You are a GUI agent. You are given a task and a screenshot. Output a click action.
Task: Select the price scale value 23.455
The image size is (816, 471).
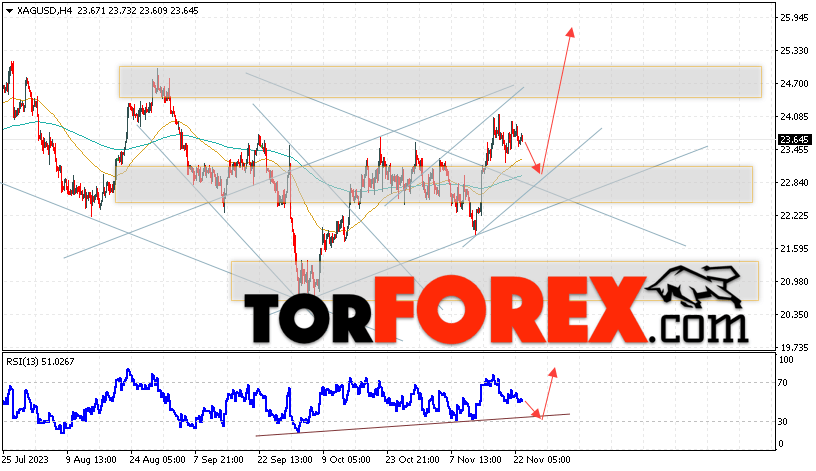pos(794,150)
